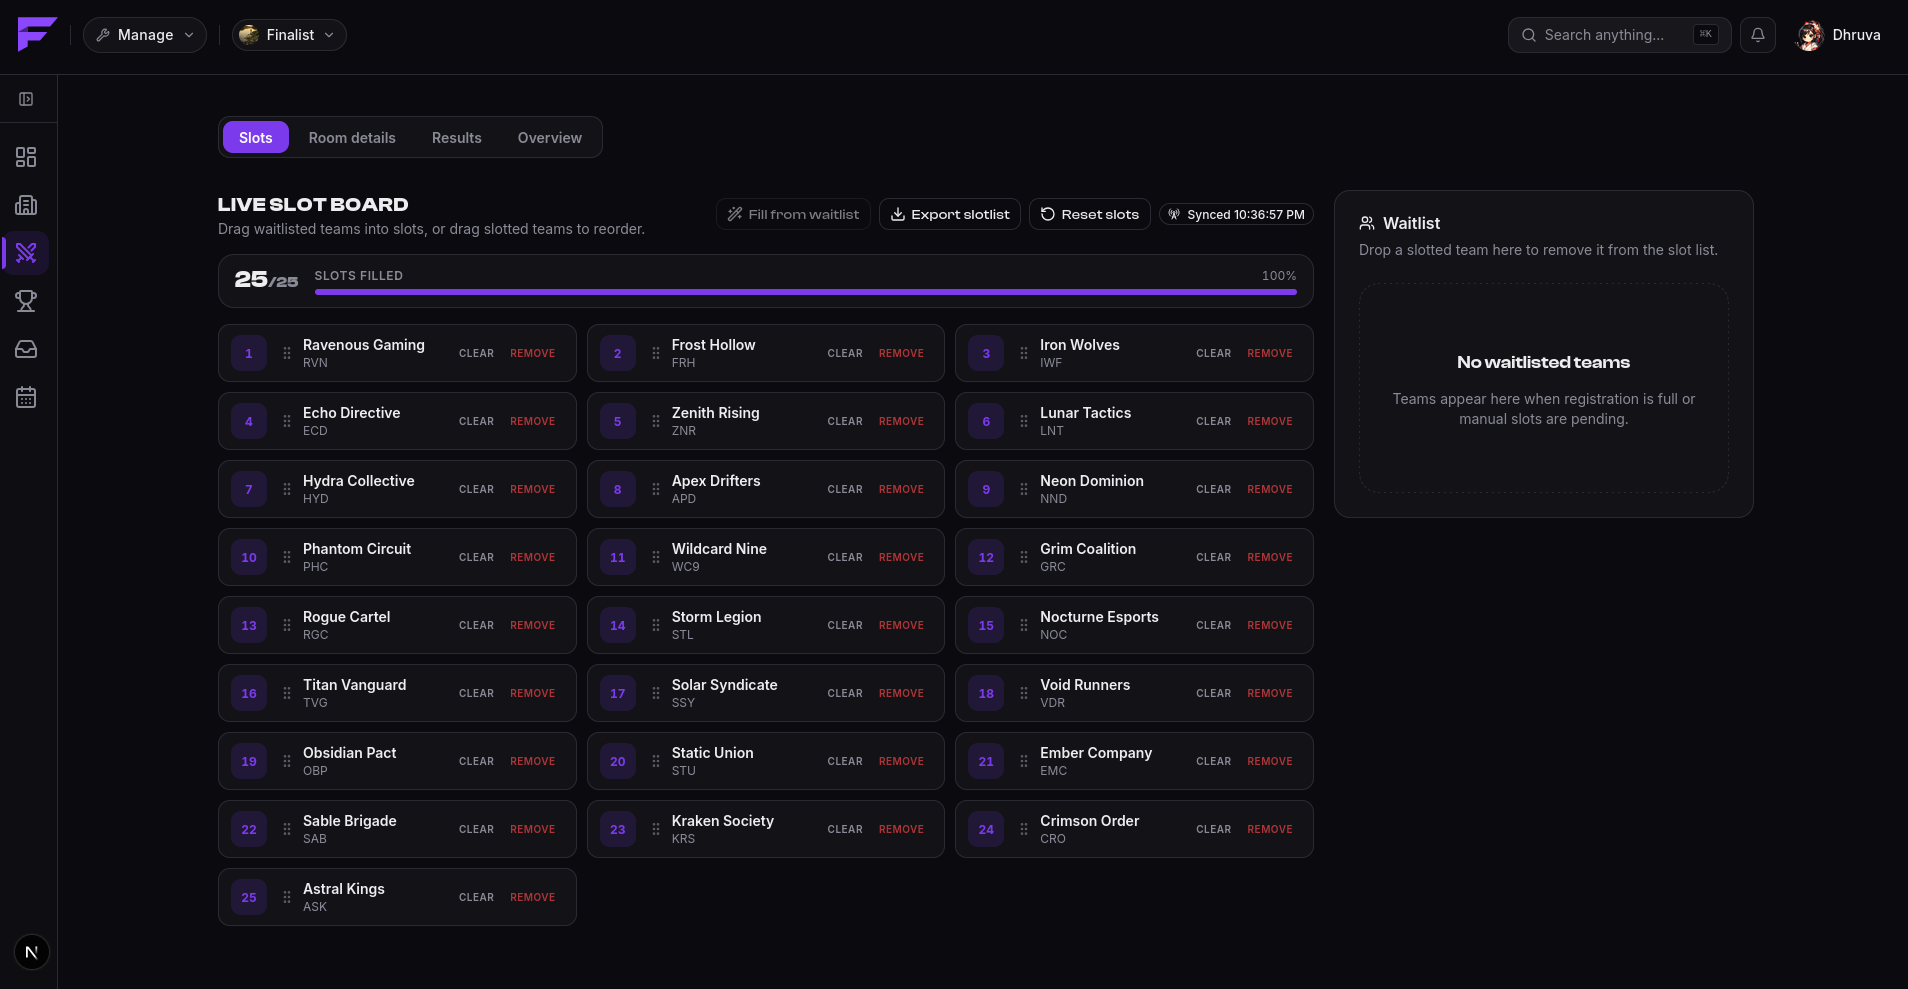Click the drag handle for Iron Wolves
Screen dimensions: 1908x989
click(1024, 353)
